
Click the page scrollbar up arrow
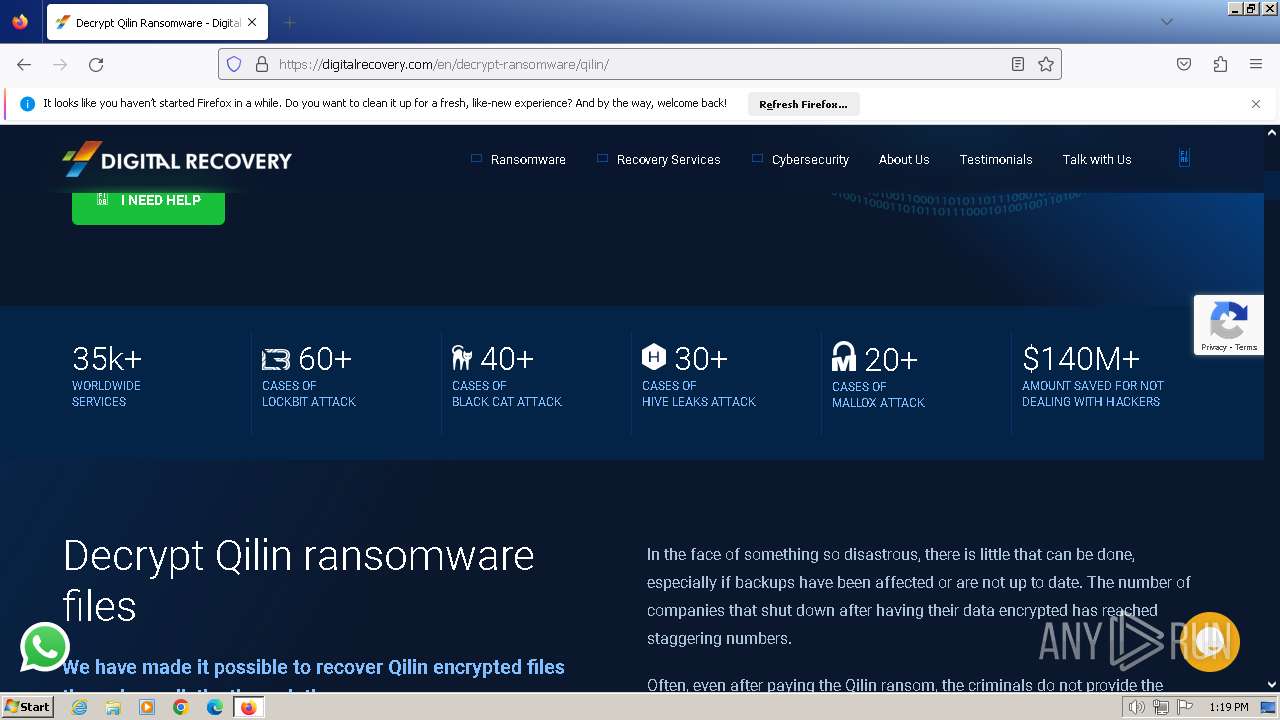[x=1272, y=132]
